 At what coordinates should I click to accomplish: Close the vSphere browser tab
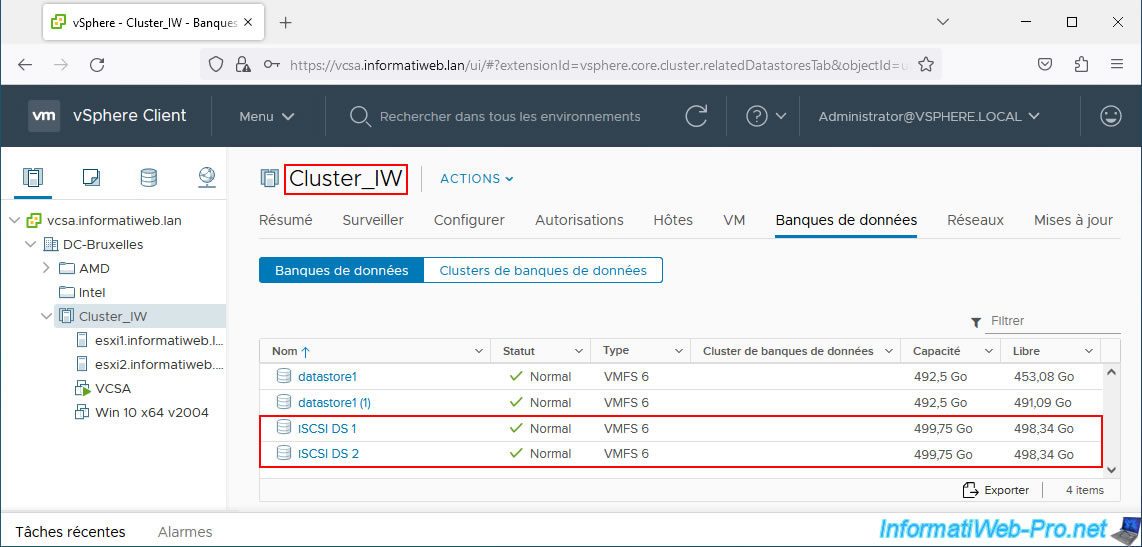point(248,23)
